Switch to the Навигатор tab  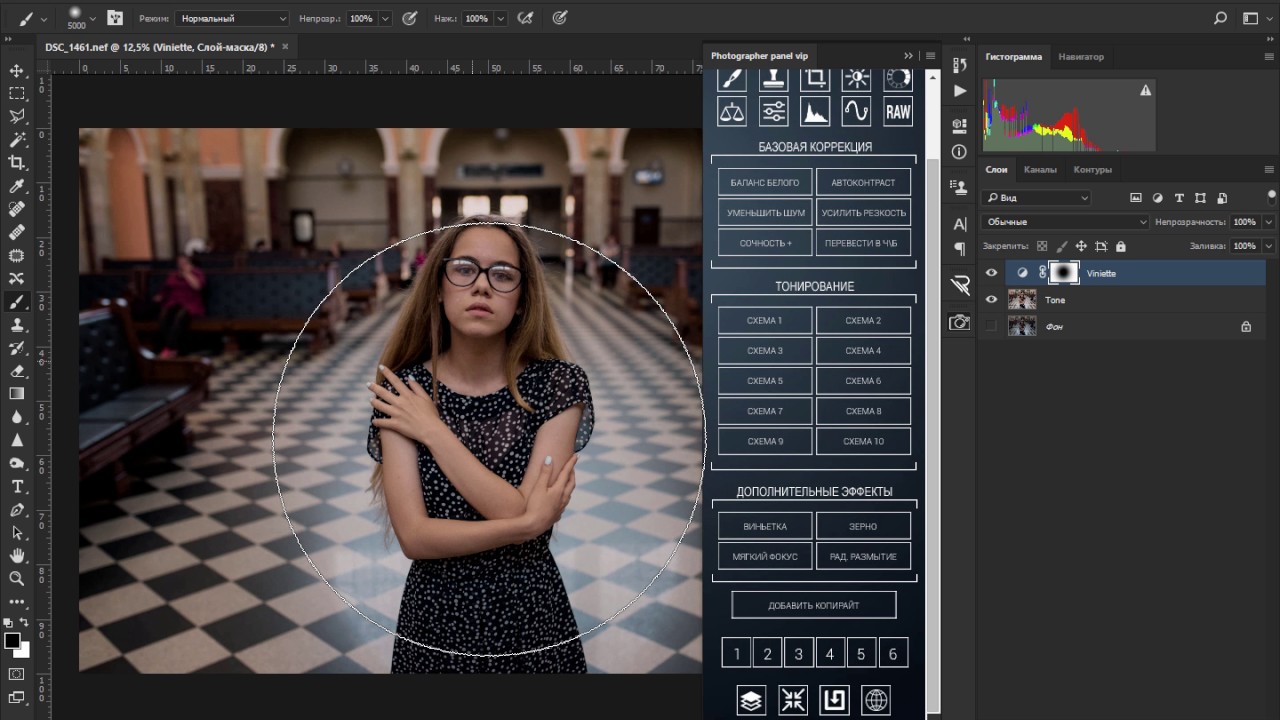[x=1081, y=57]
